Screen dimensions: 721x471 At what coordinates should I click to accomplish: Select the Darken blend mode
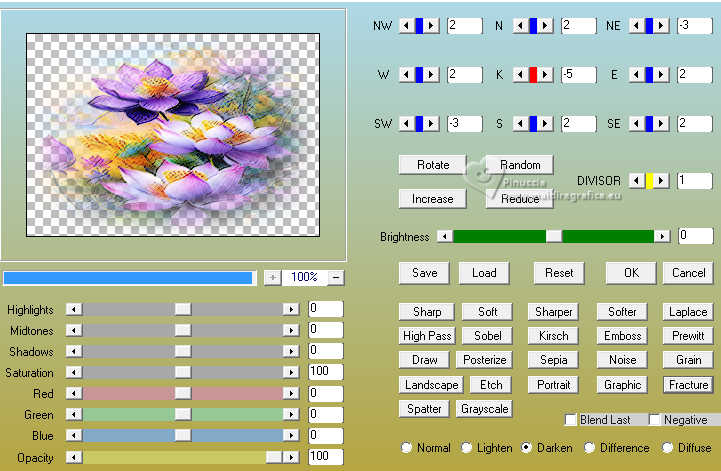point(526,448)
